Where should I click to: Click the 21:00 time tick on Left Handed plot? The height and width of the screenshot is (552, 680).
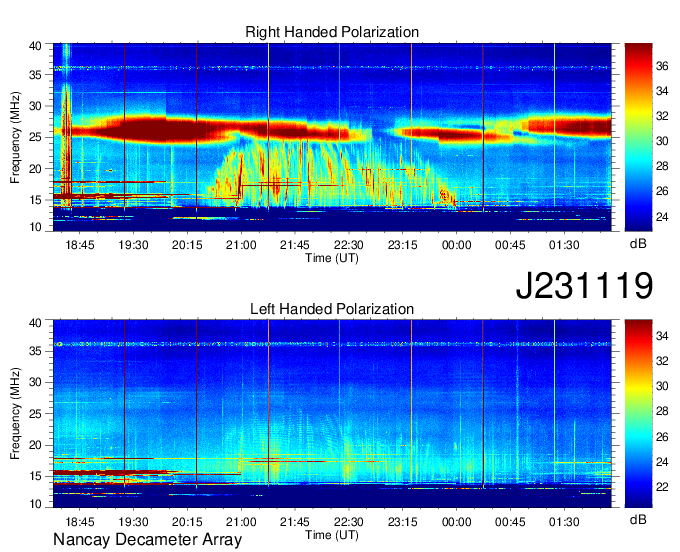point(241,522)
